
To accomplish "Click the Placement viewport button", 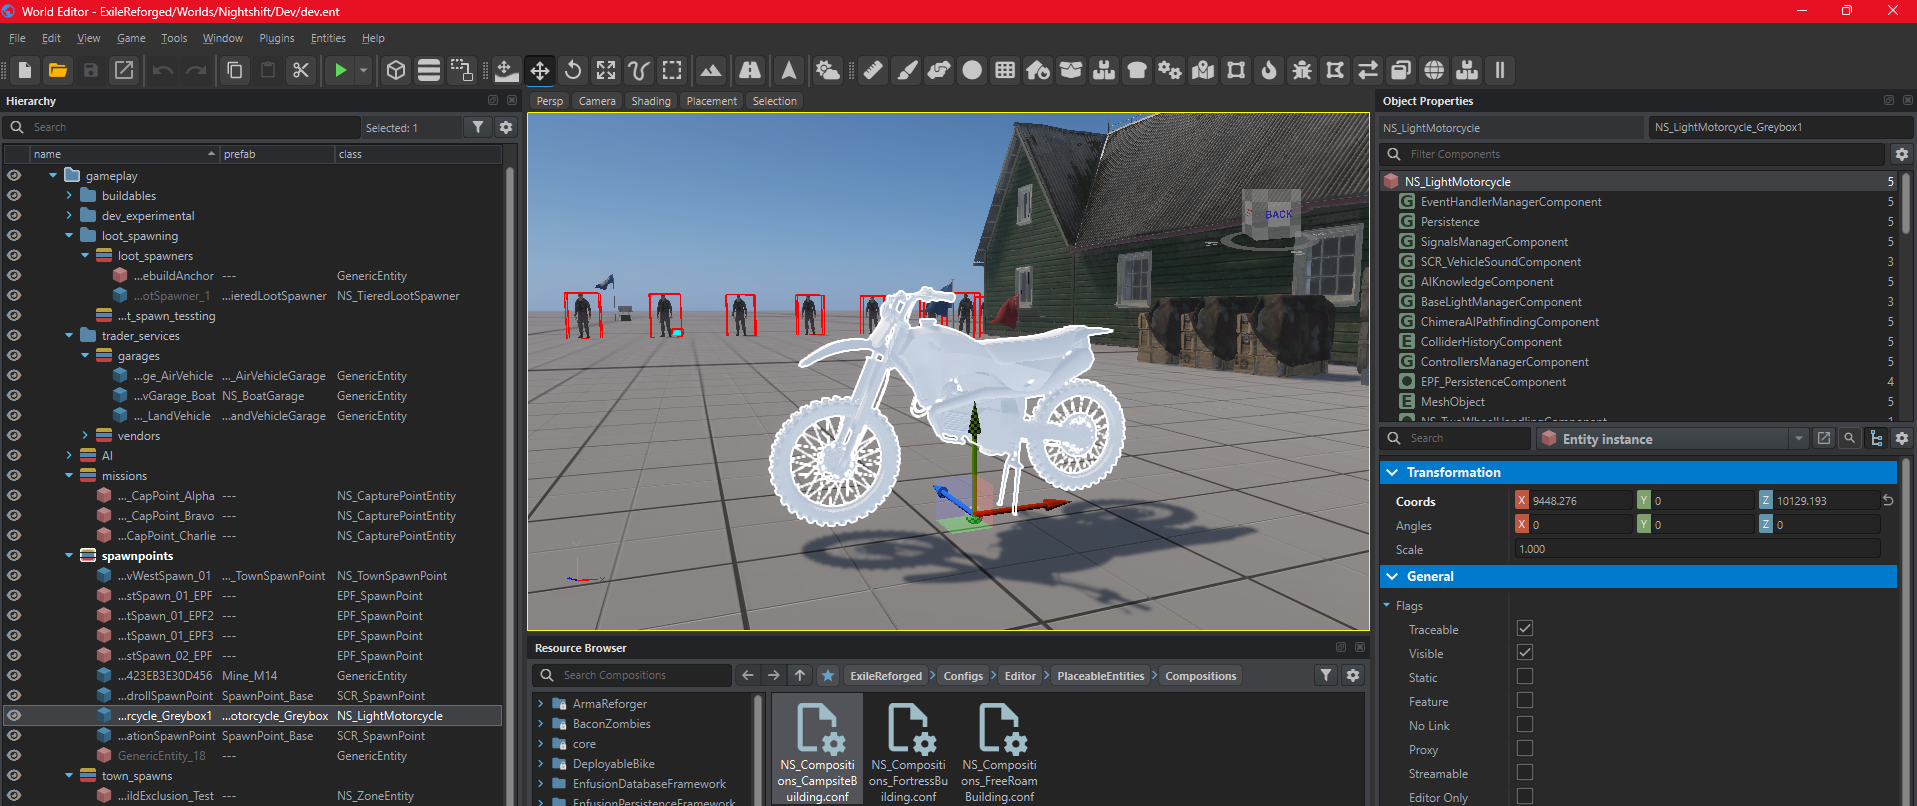I will pyautogui.click(x=712, y=101).
